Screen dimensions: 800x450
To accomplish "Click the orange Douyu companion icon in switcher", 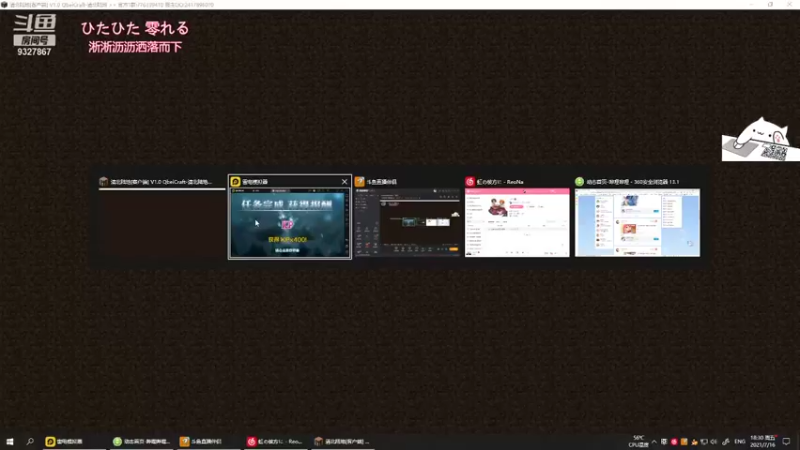I will [x=360, y=182].
